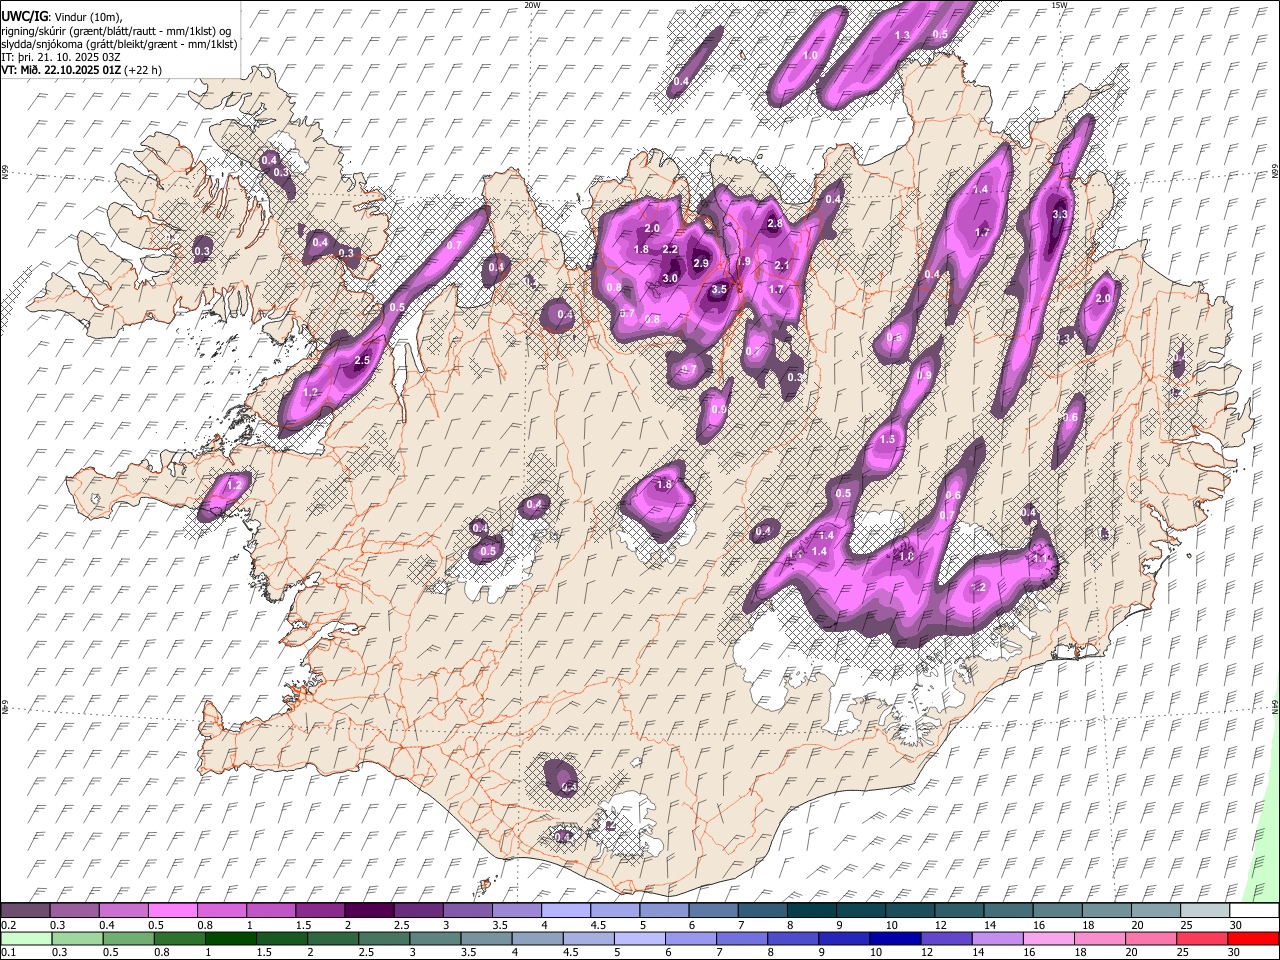Click the 'rigning/skúrir' legend description line
The image size is (1280, 960).
[116, 31]
